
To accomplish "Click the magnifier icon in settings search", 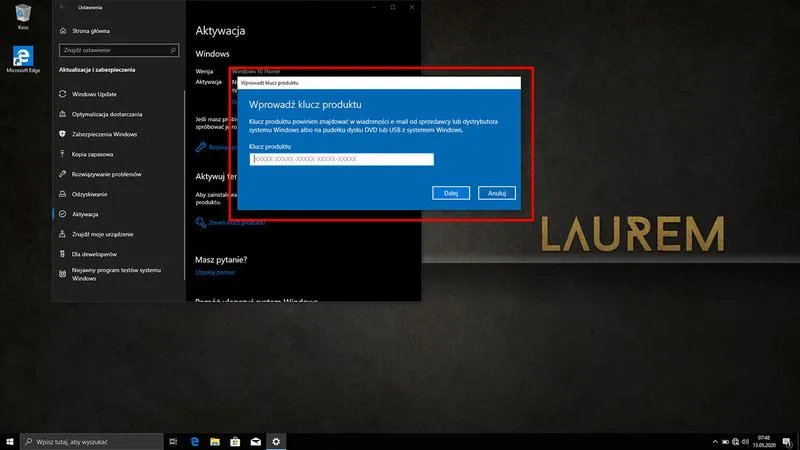I will point(173,50).
